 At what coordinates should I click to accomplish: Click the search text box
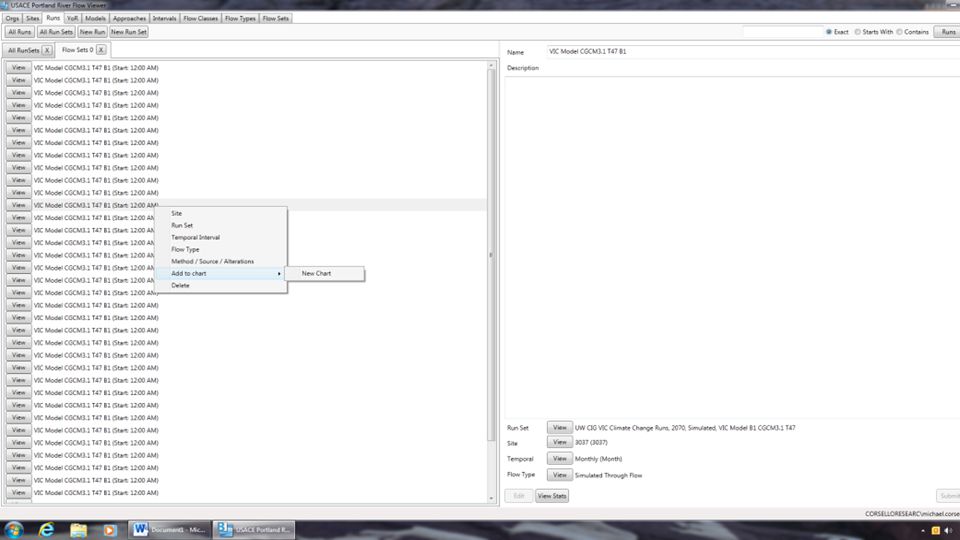pos(782,32)
